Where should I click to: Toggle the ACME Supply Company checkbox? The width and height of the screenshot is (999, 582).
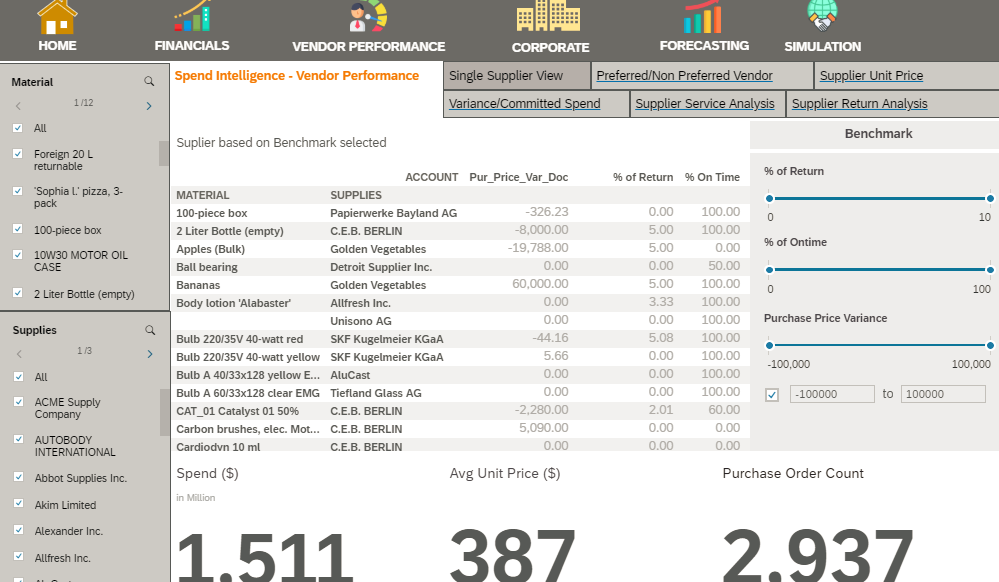coord(18,402)
